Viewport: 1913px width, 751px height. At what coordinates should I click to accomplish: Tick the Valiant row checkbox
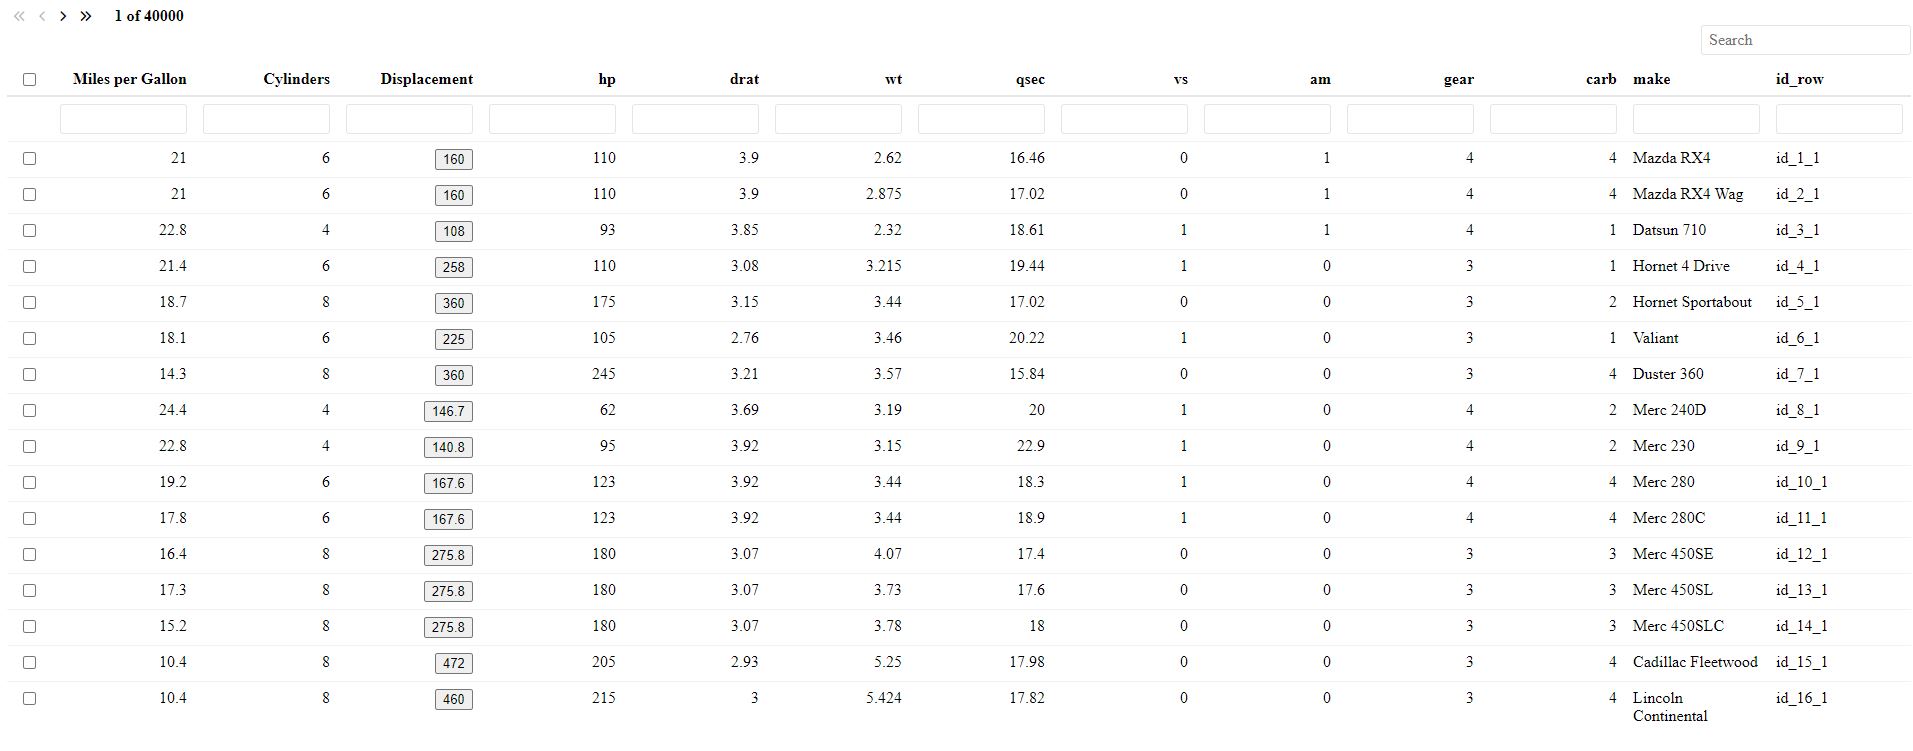29,338
